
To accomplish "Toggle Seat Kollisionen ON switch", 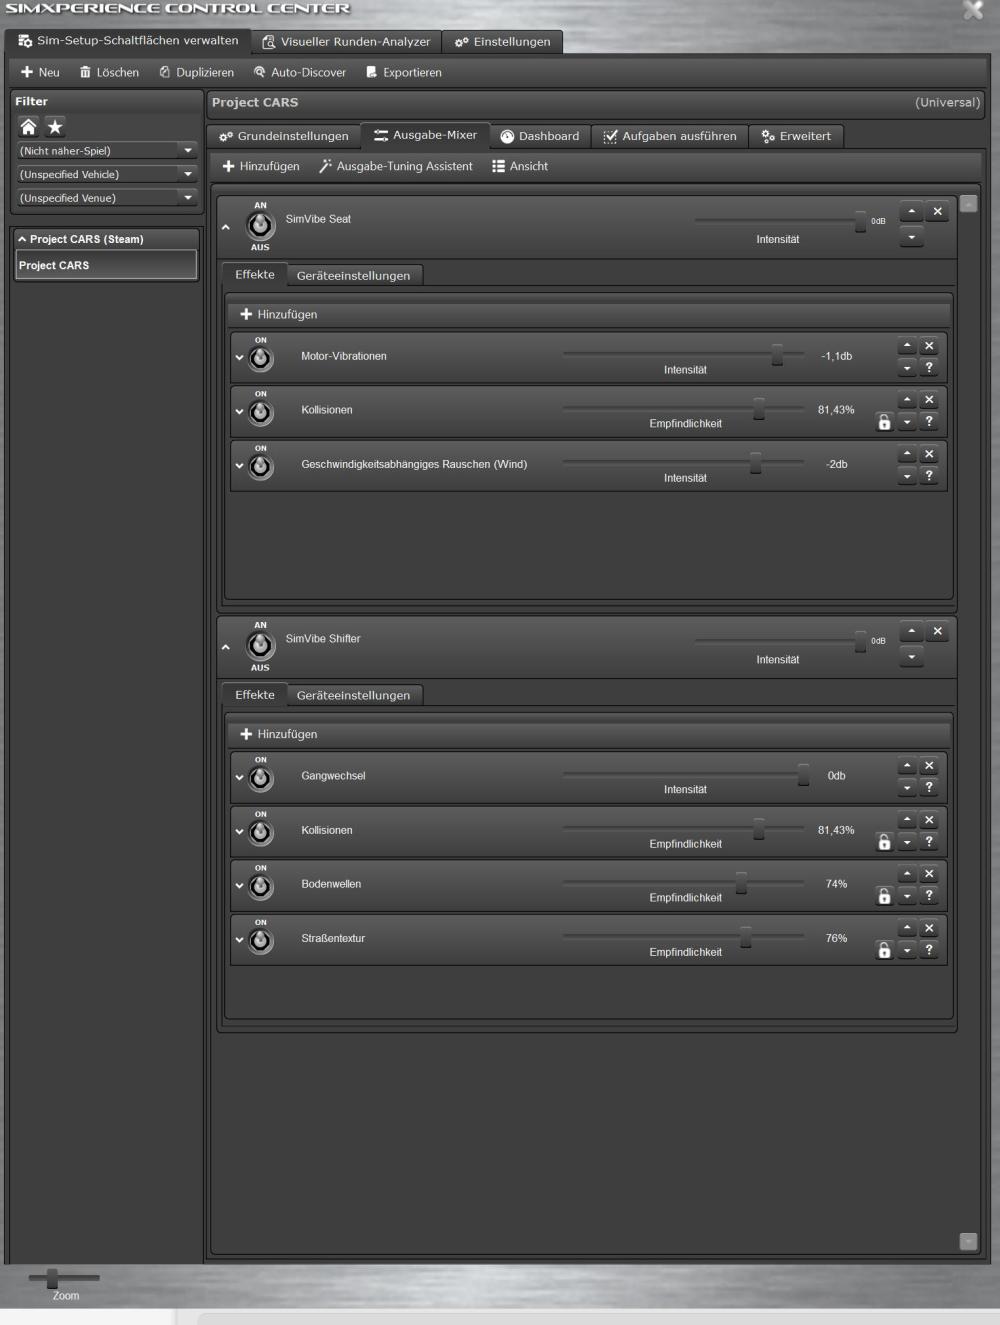I will (261, 413).
